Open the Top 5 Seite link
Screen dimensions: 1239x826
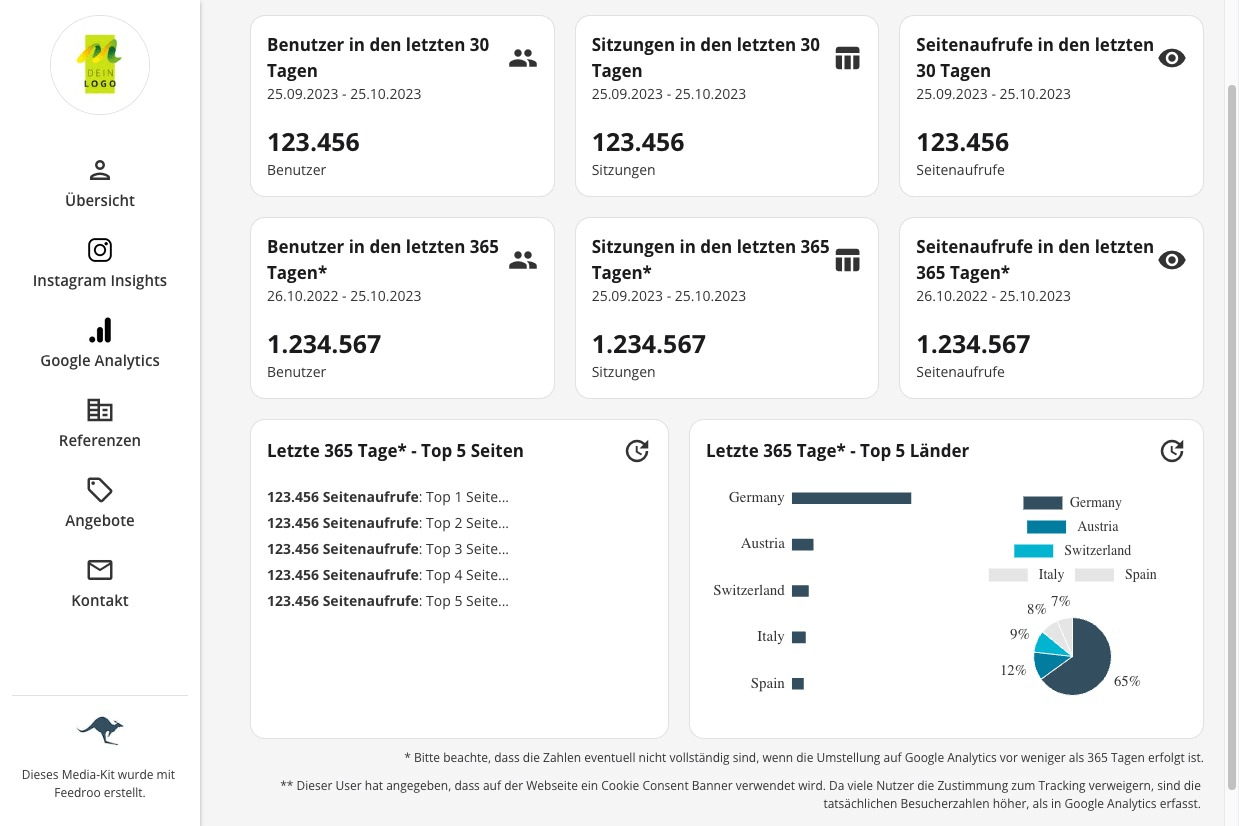(467, 601)
